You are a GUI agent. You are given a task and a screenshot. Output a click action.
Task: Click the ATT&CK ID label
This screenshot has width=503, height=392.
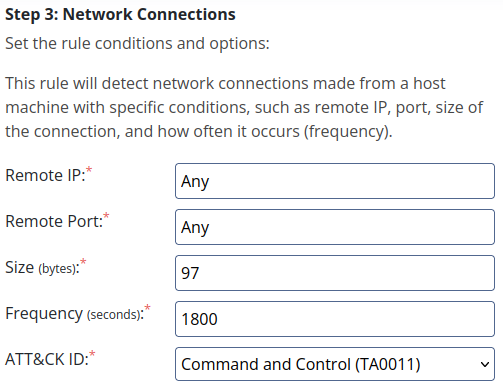pyautogui.click(x=47, y=359)
